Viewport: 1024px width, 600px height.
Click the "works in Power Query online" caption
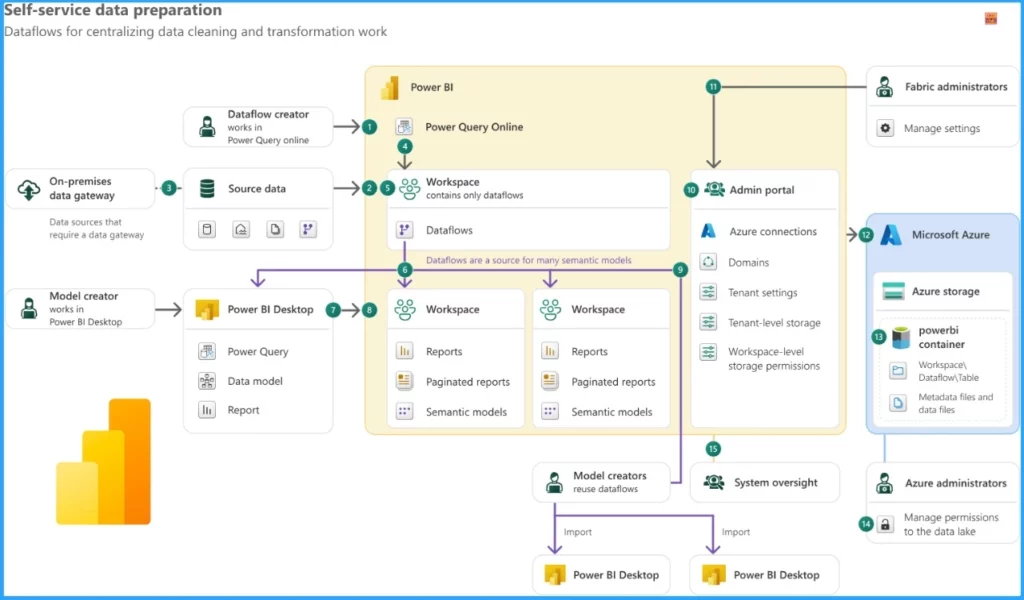pyautogui.click(x=268, y=134)
